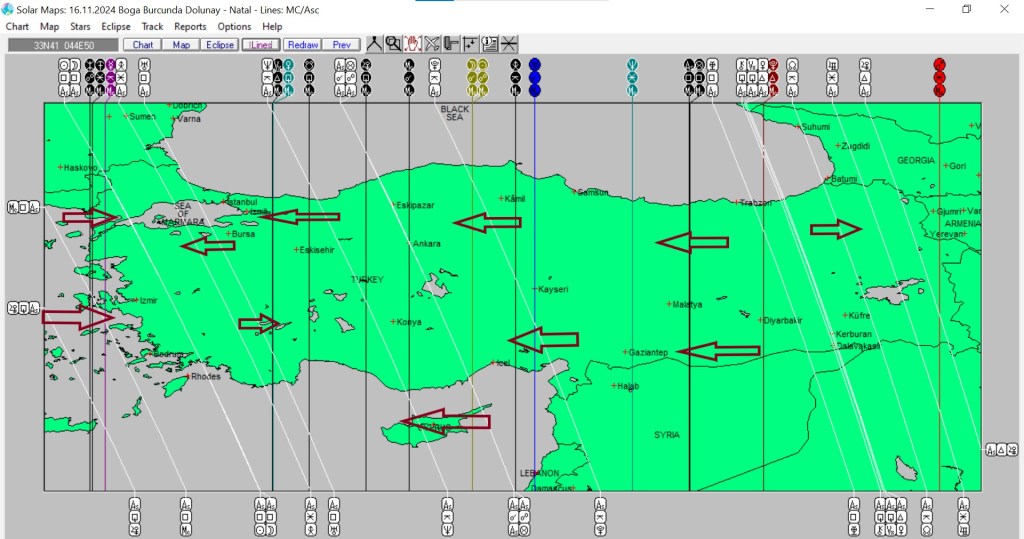
Task: Click the Ankara city label on map
Action: [x=426, y=243]
